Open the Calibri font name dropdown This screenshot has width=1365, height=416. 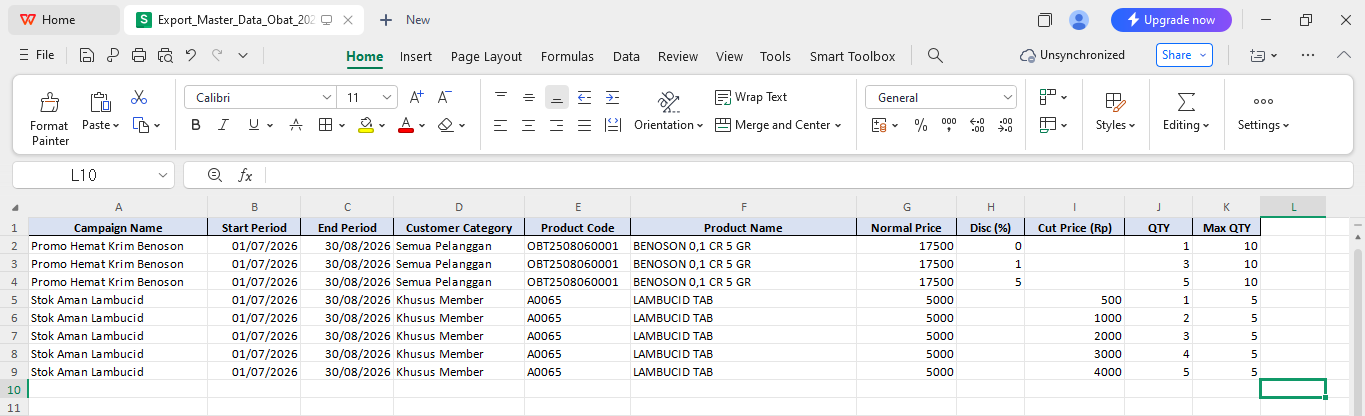[326, 97]
